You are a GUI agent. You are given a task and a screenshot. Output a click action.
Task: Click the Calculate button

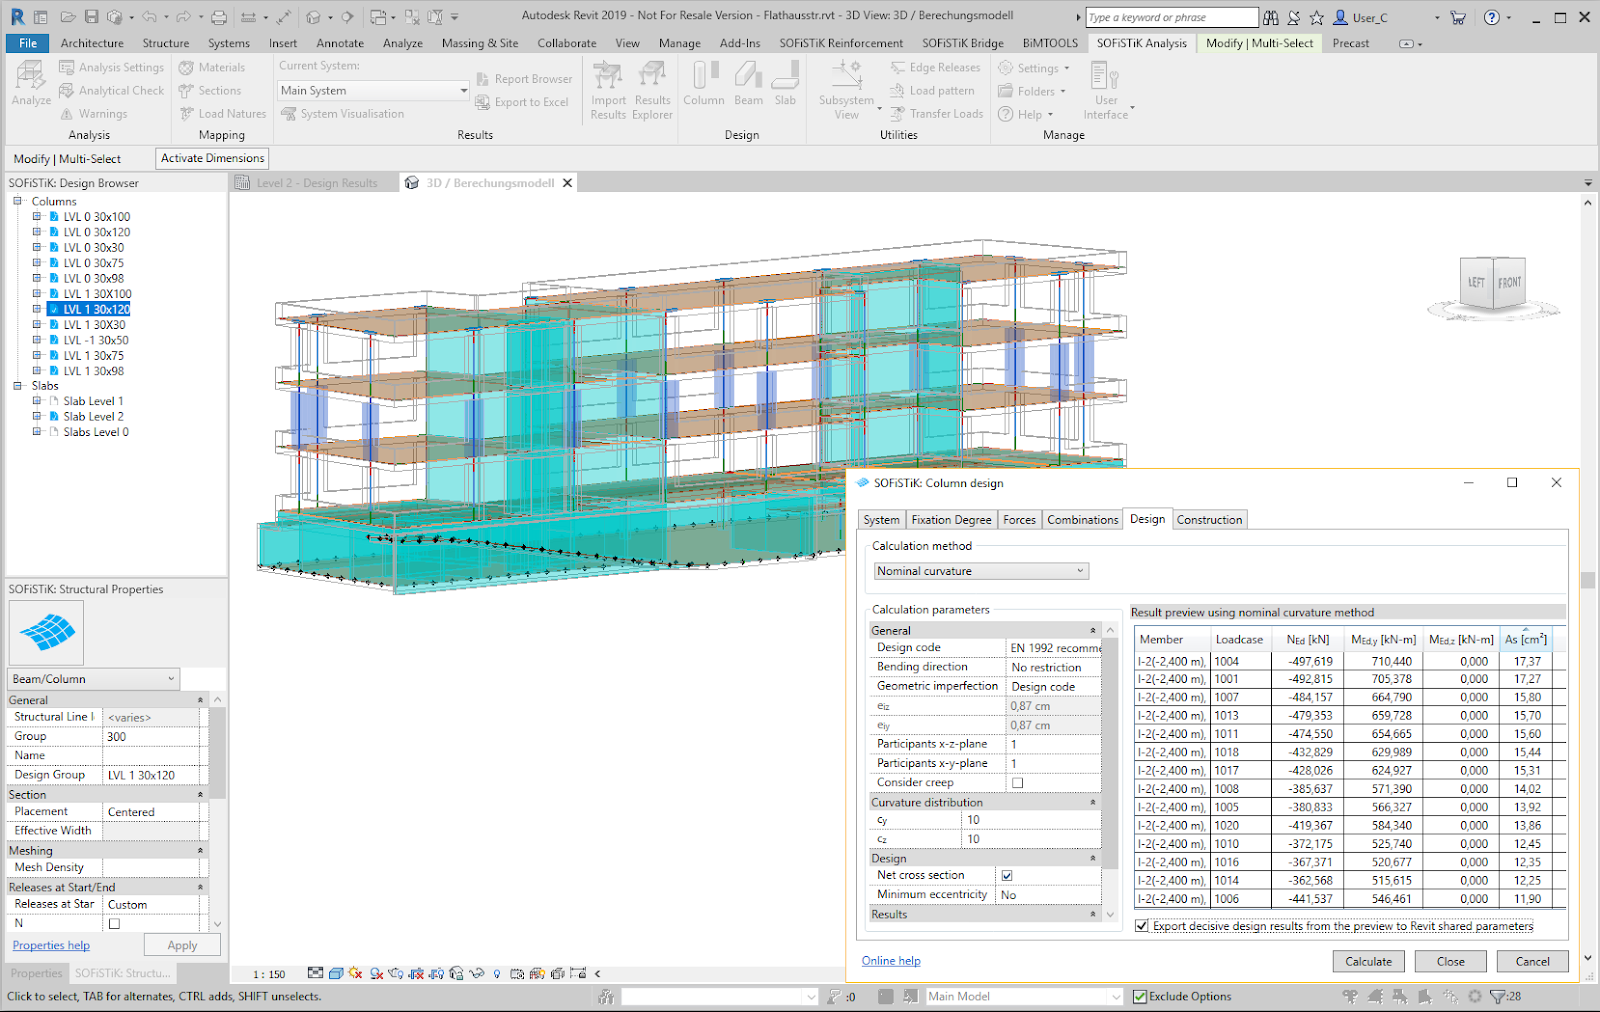coord(1367,961)
